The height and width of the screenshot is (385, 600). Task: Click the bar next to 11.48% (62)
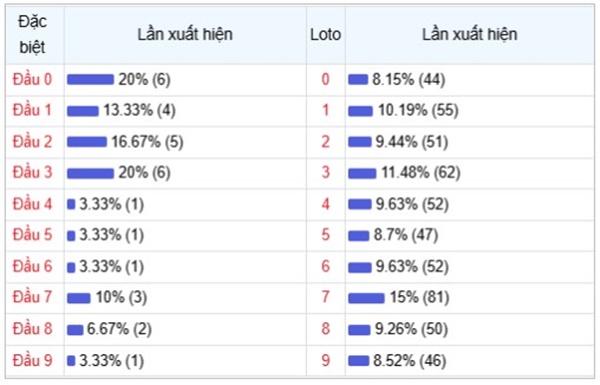tap(362, 173)
